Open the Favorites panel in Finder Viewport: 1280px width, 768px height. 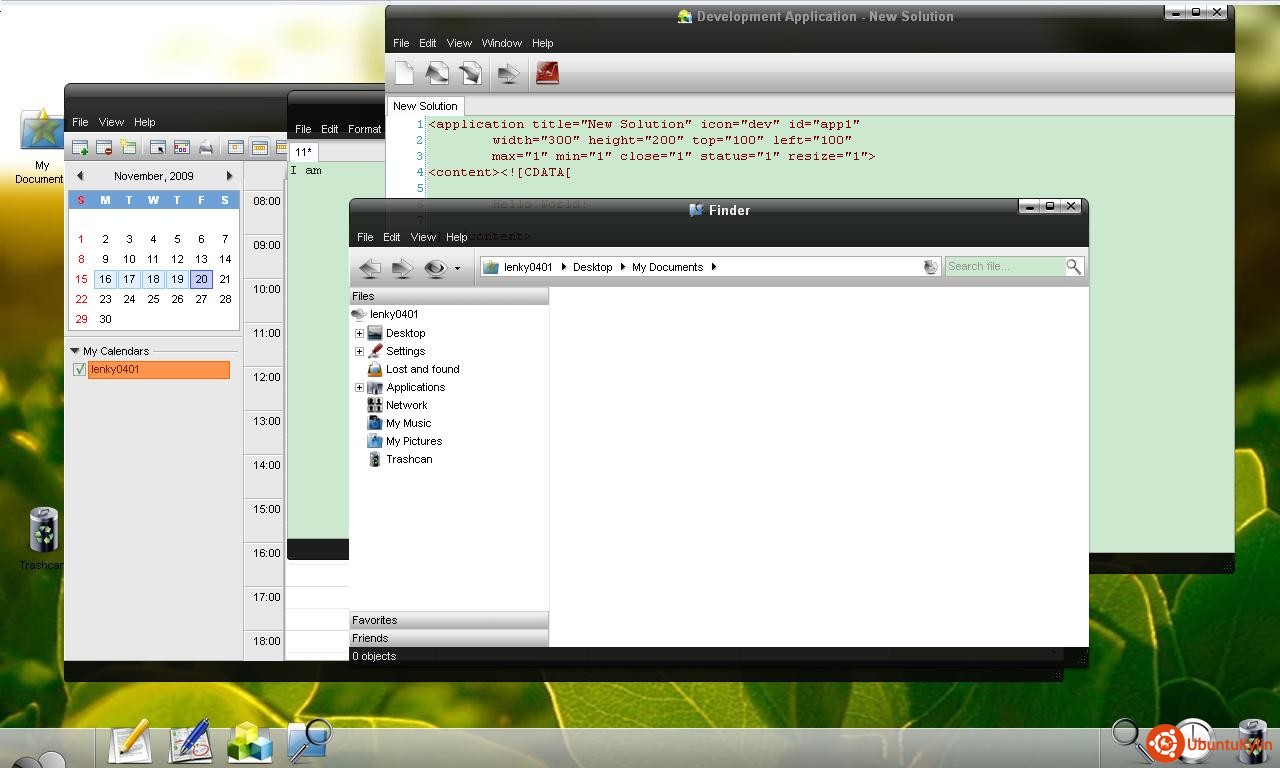click(x=449, y=620)
